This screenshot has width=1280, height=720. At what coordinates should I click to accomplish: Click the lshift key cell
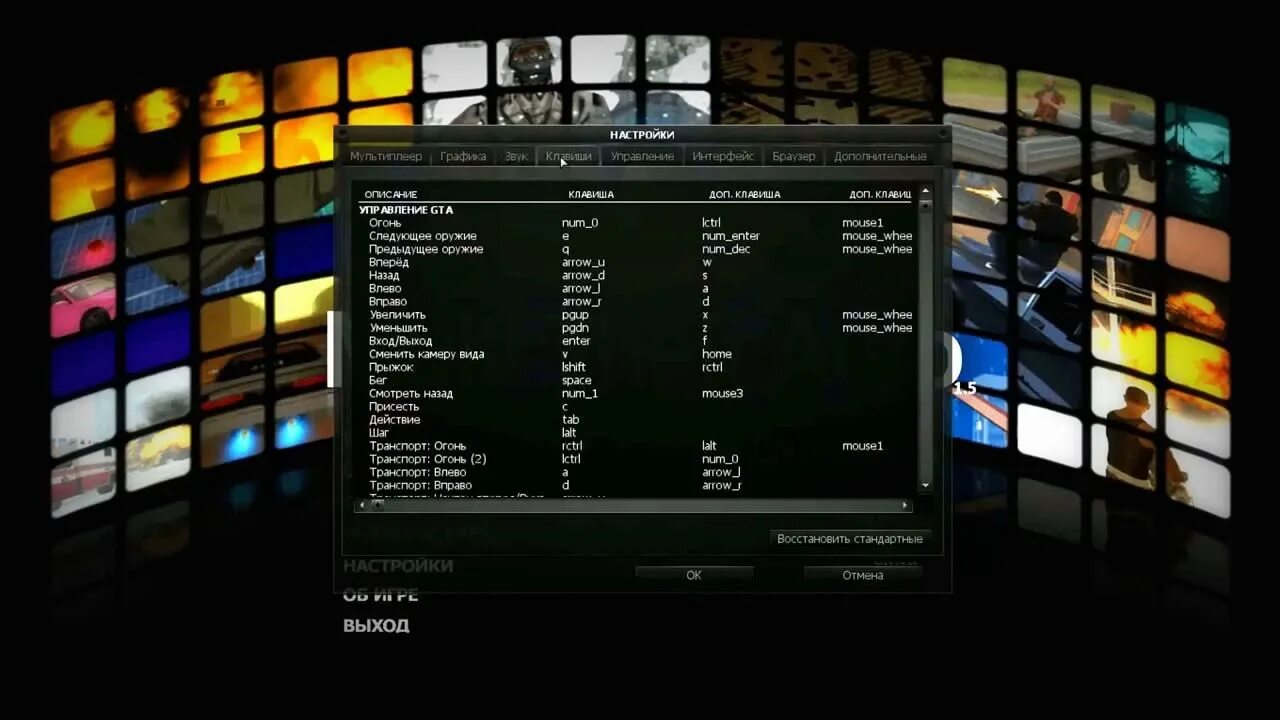tap(573, 367)
